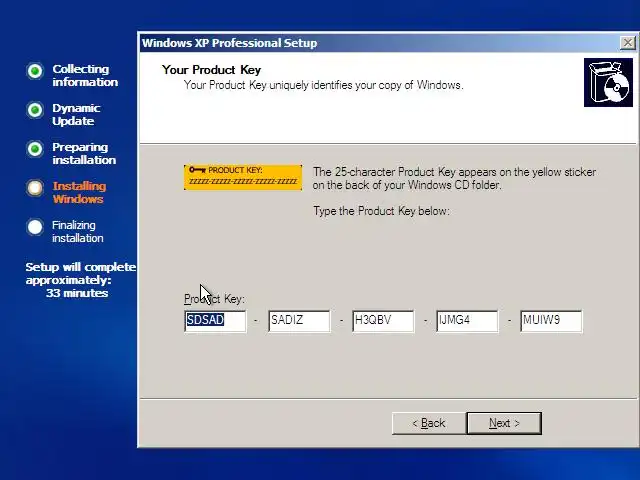
Task: Click the 'Collecting information' label
Action: [x=85, y=75]
